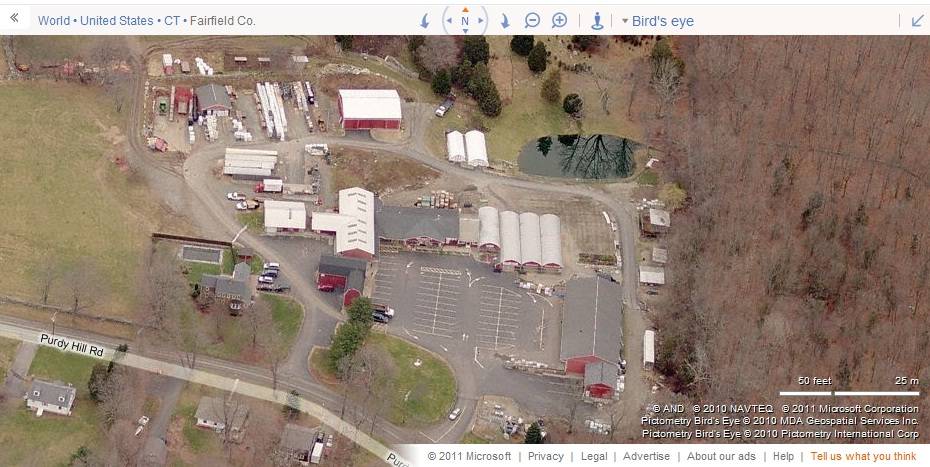Click the N compass center to reset north
Screen dimensions: 930x467
pos(465,21)
